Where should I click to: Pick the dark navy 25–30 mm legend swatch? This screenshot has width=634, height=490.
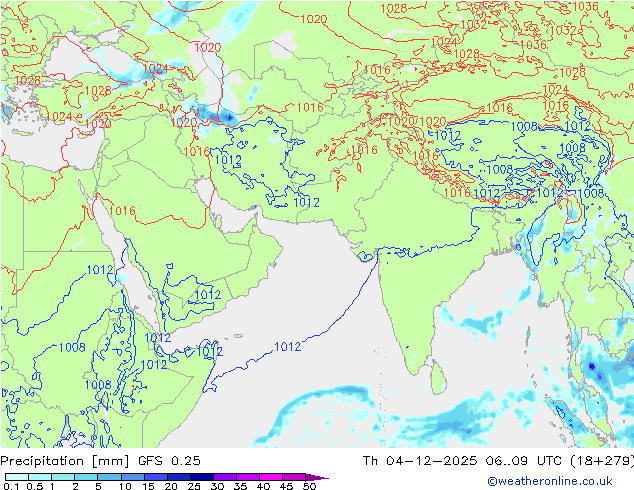point(201,477)
